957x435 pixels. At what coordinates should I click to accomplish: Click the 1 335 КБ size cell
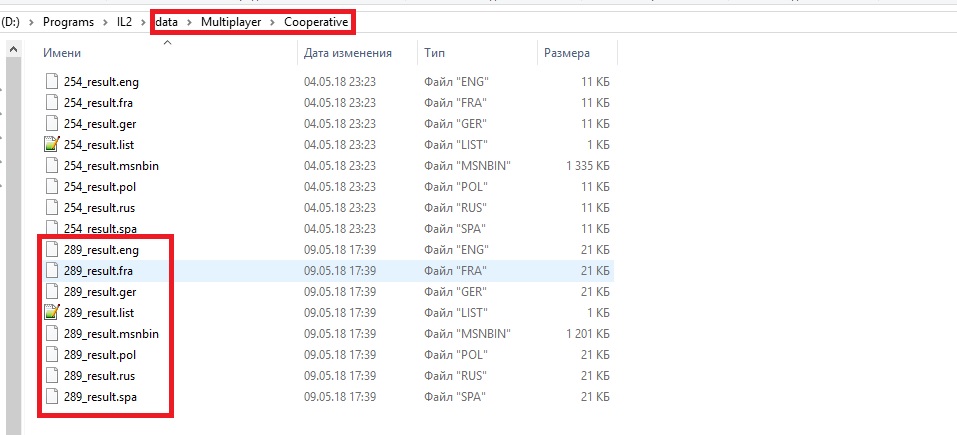588,166
